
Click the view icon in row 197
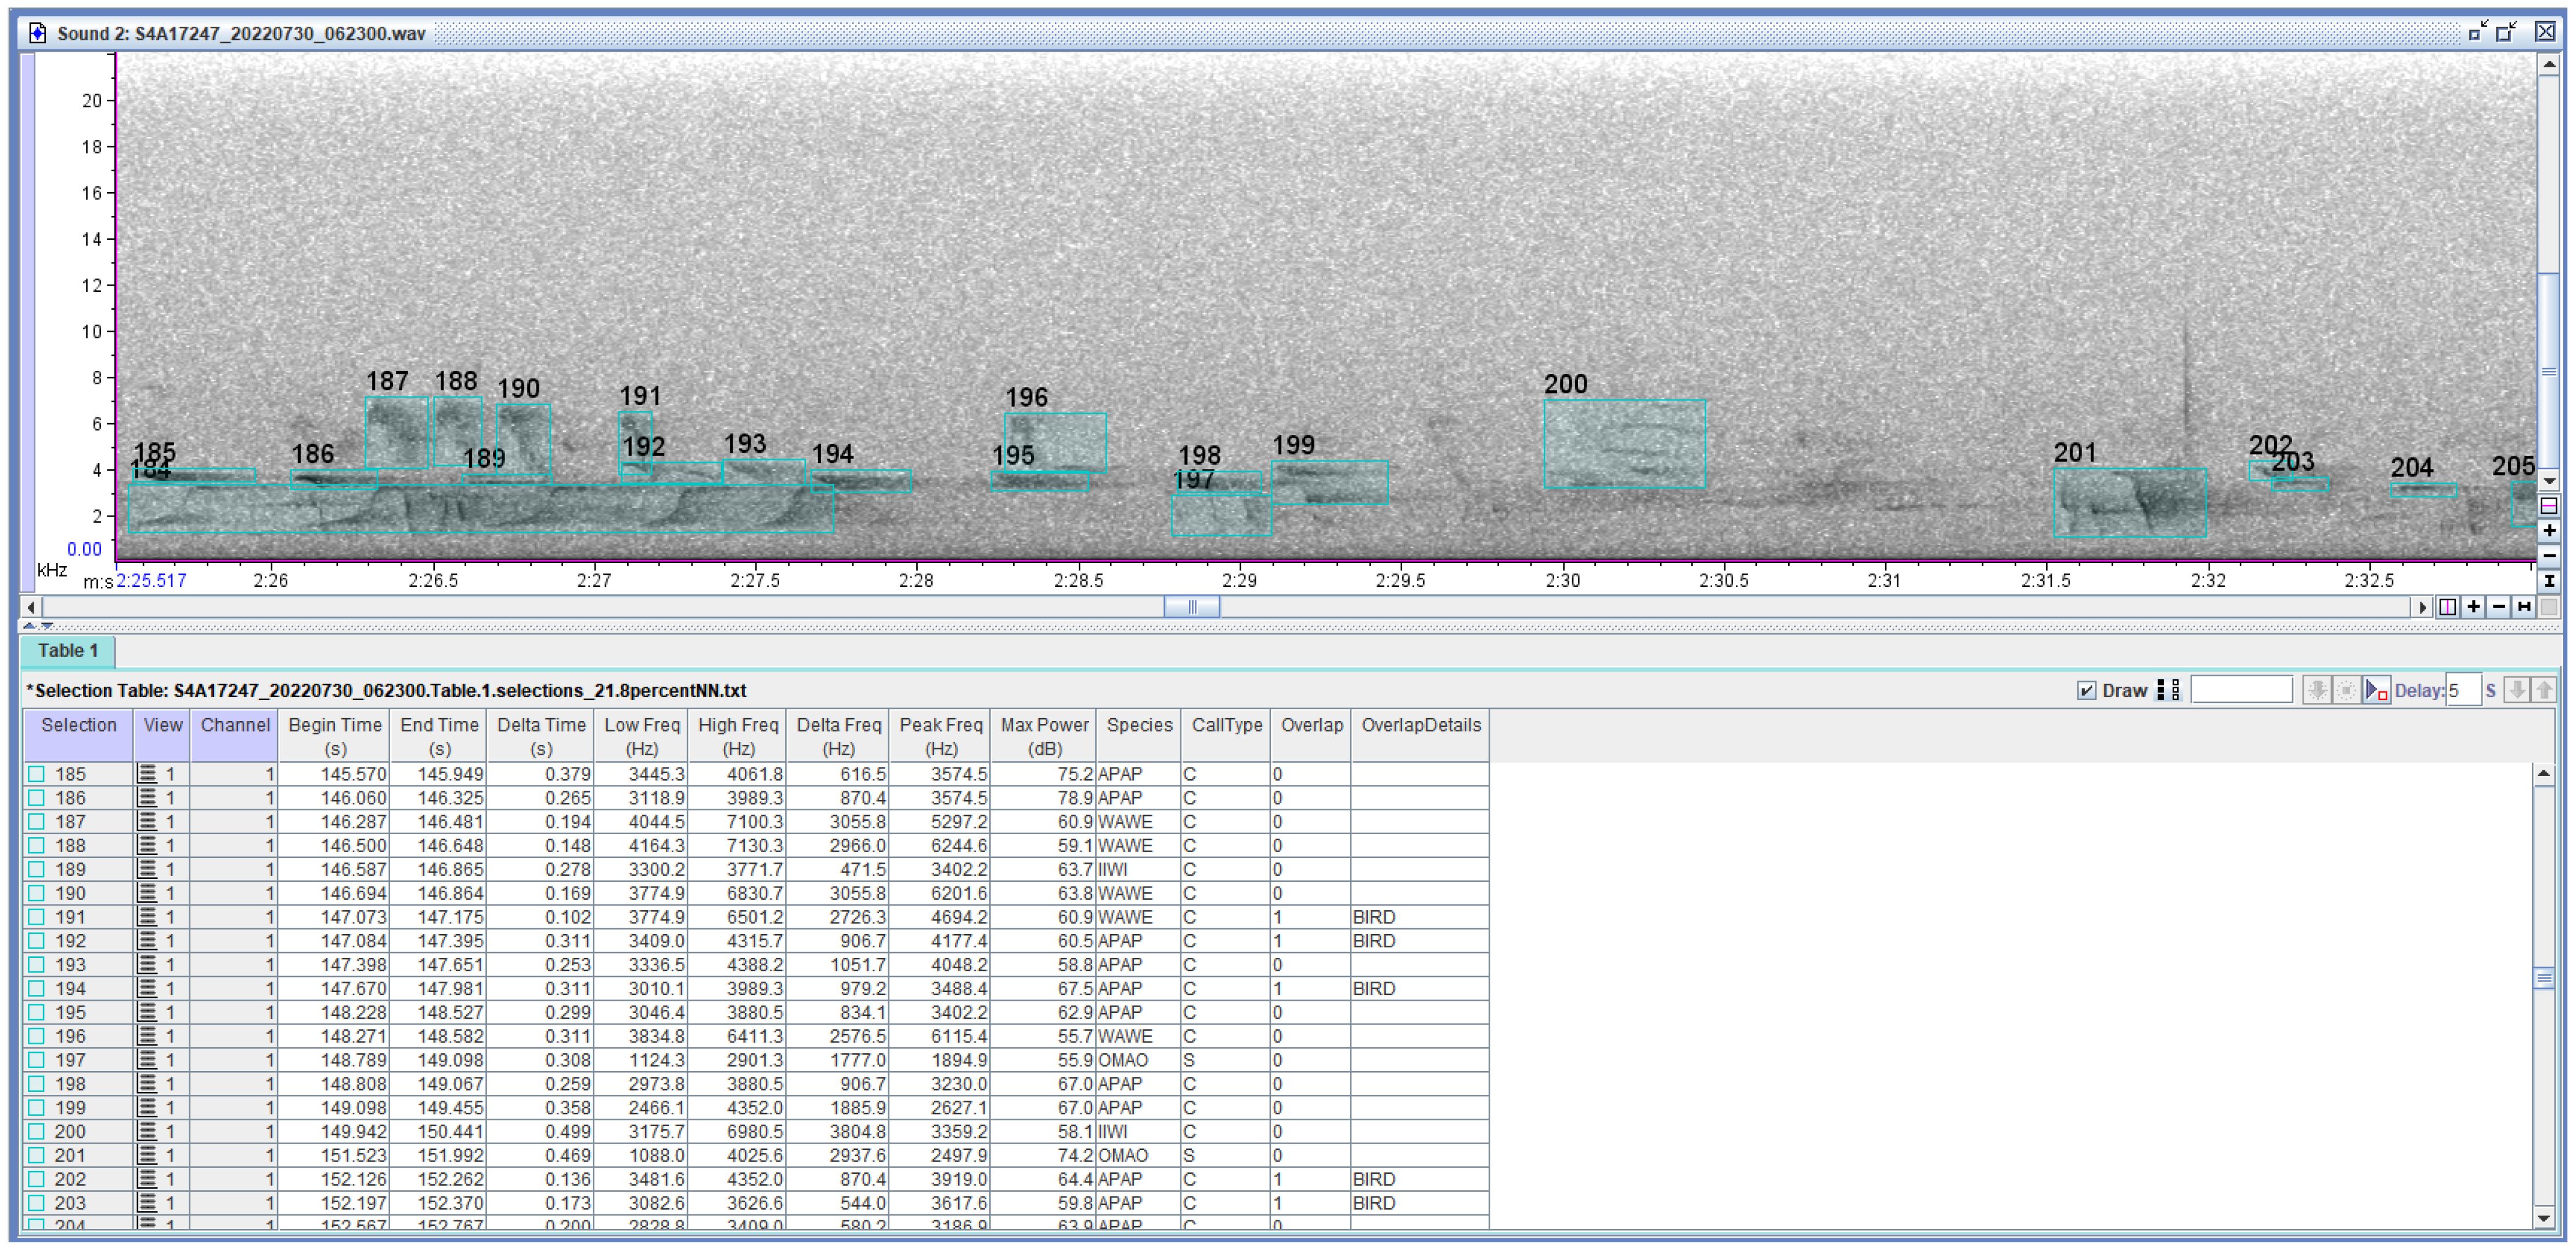pos(148,1060)
